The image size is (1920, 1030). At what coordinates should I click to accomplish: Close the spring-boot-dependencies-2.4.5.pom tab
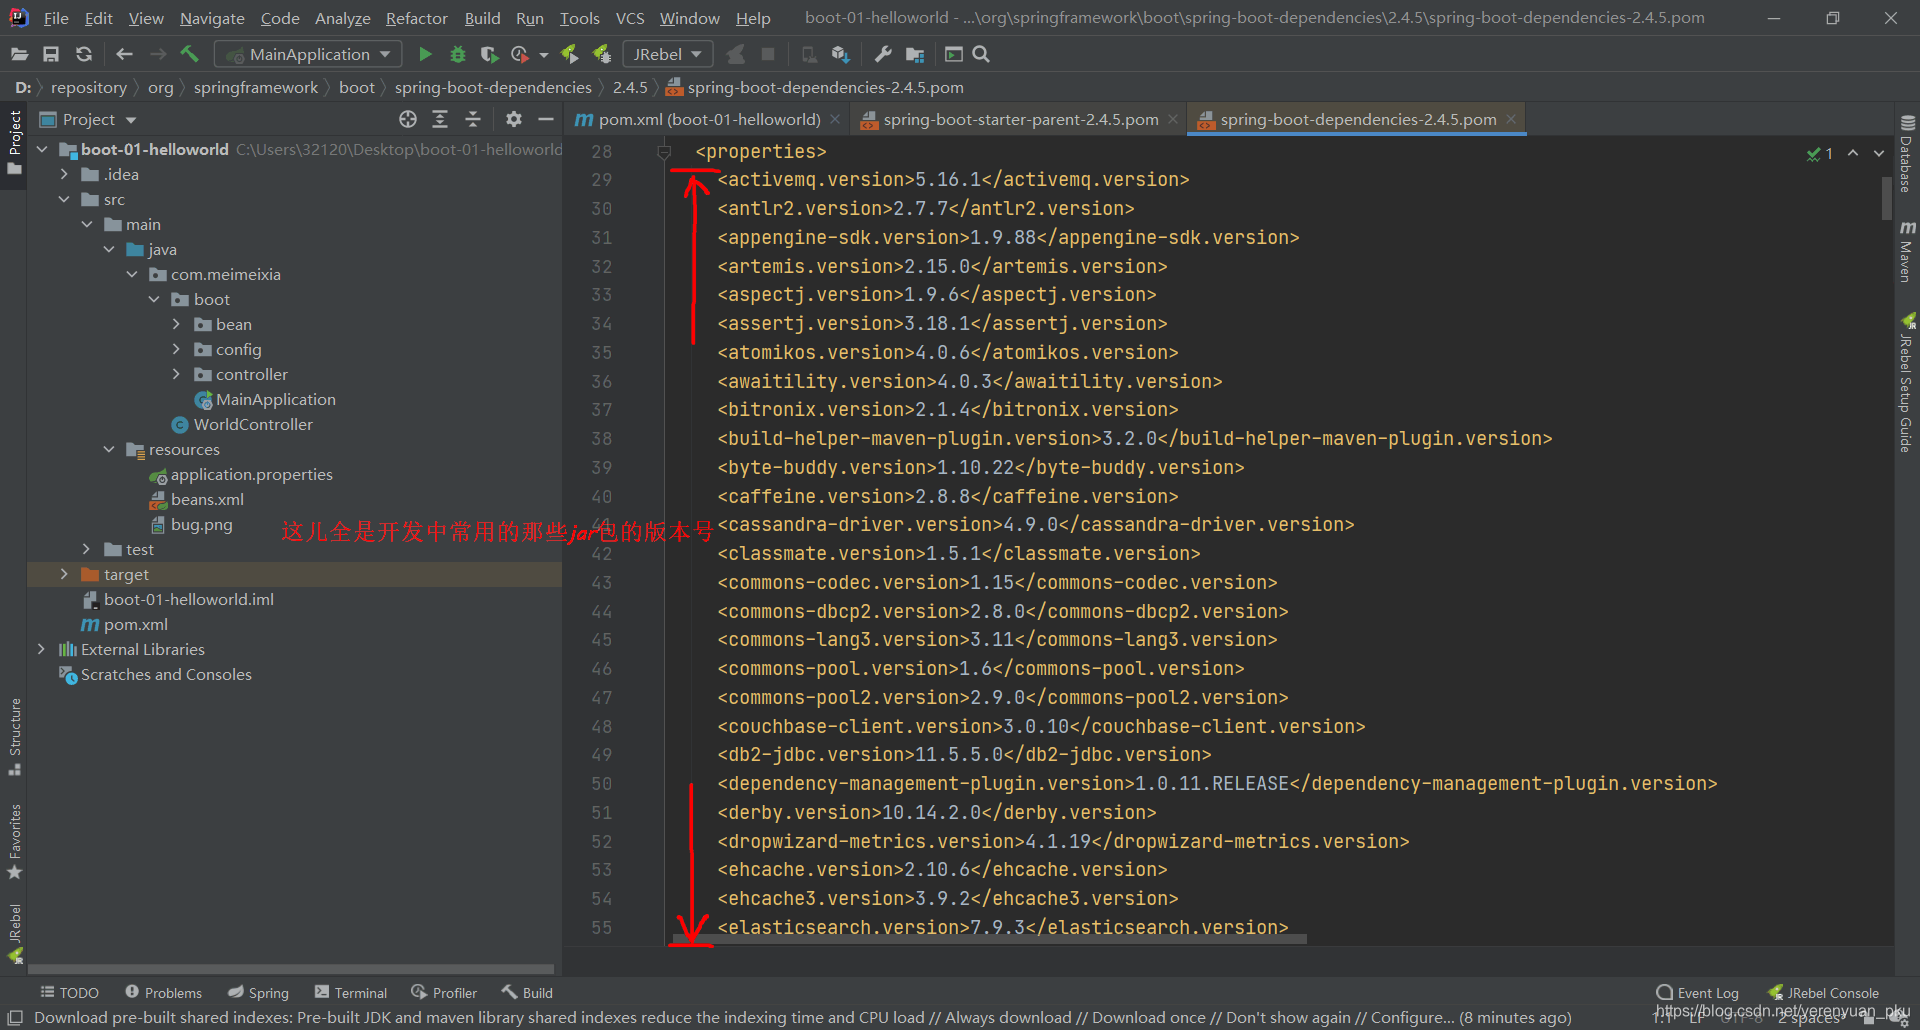point(1511,119)
